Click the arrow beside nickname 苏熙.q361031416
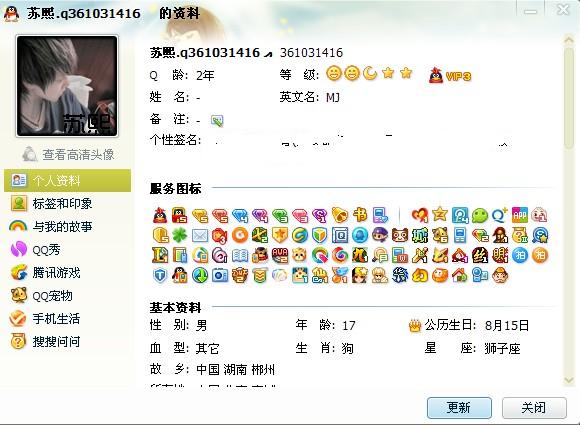580x425 pixels. pos(267,54)
